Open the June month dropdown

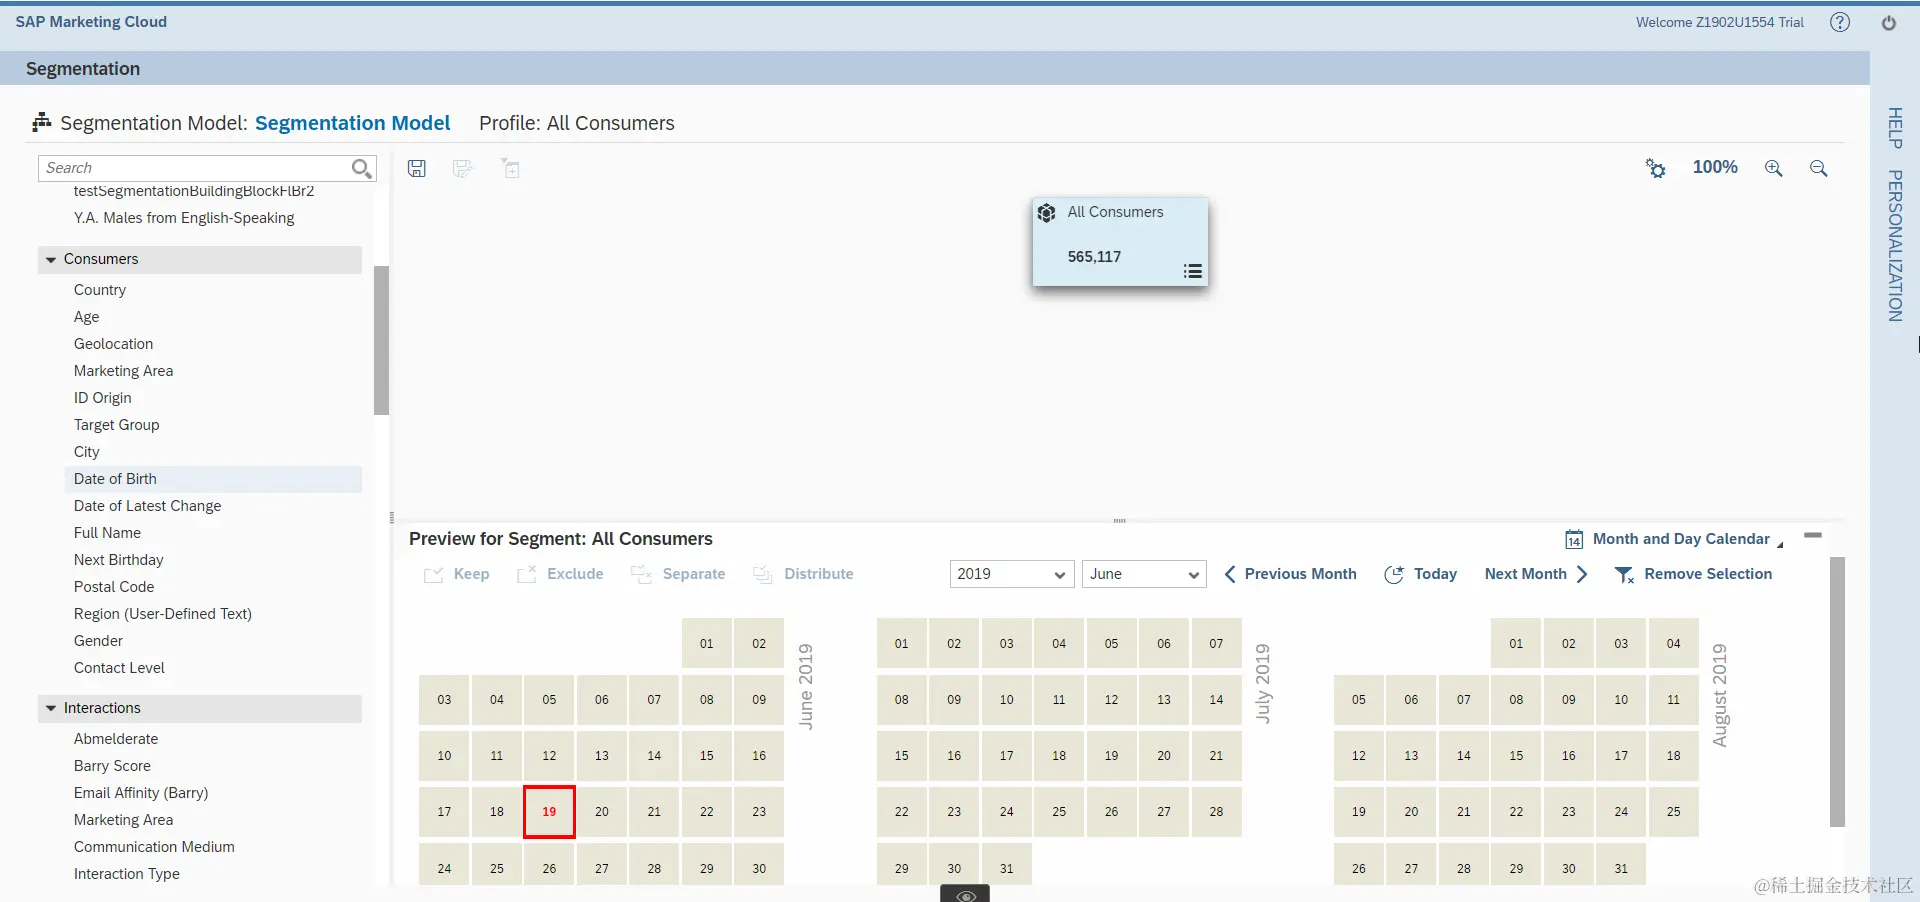point(1144,574)
